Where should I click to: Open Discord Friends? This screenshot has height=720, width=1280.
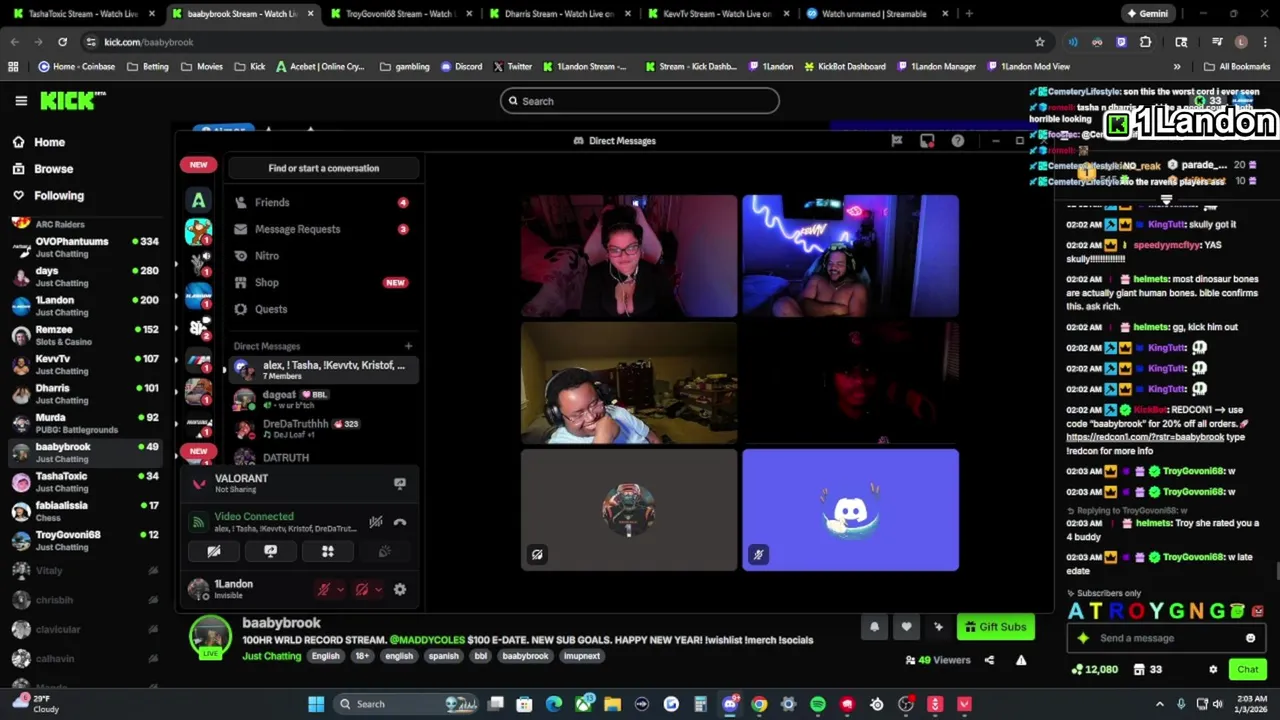pos(322,202)
